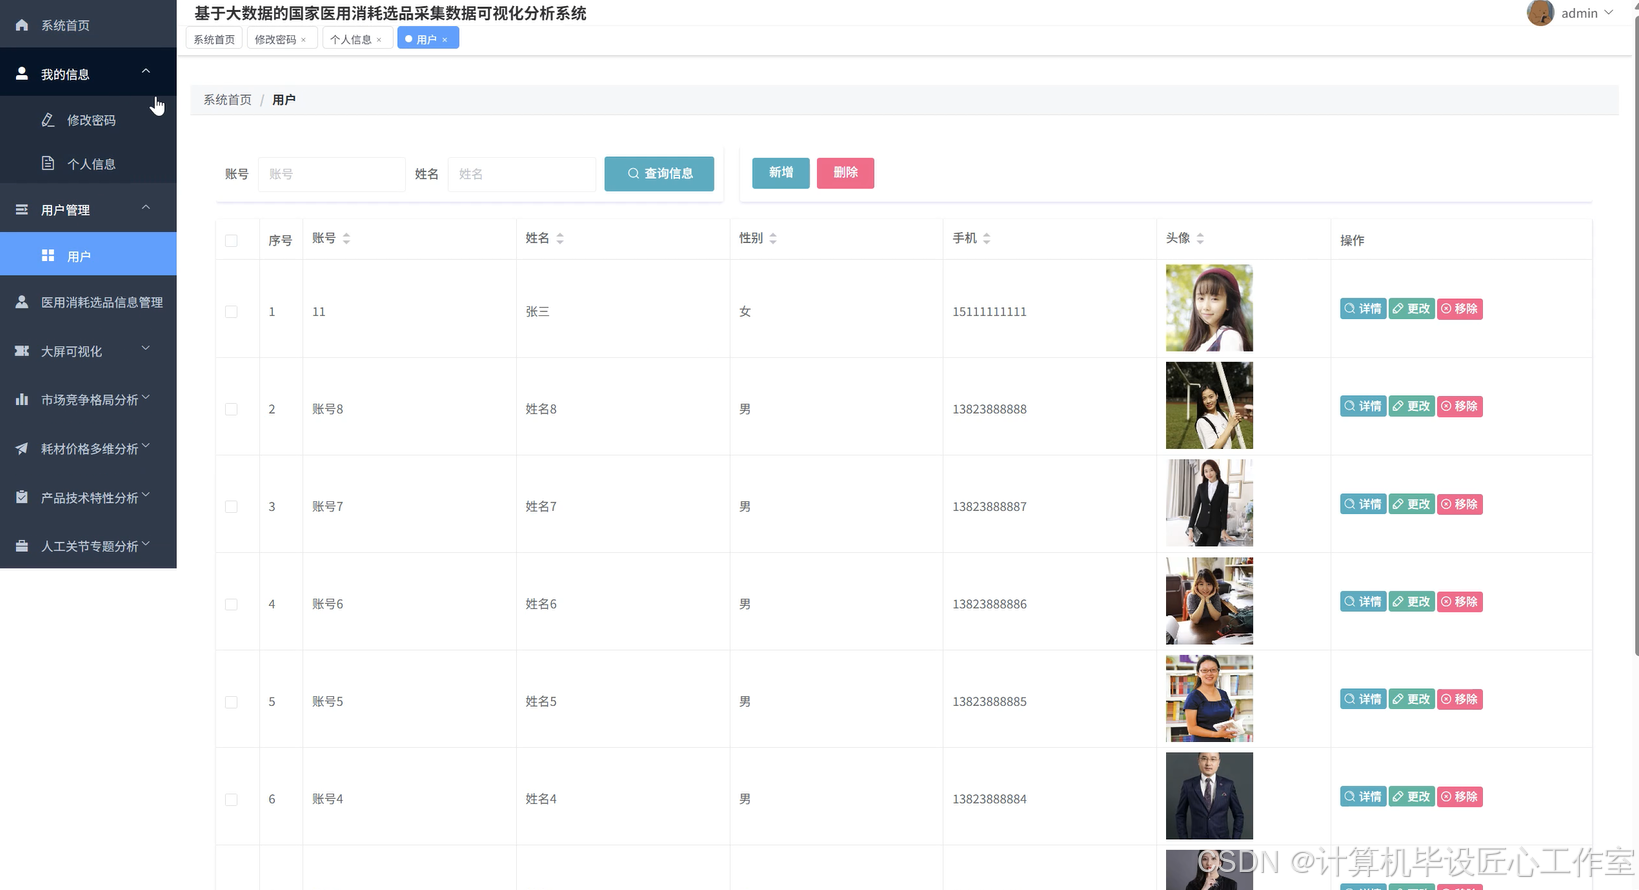Expand the 耗材价格多维分析 menu
Screen dimensions: 1639x890
(146, 446)
